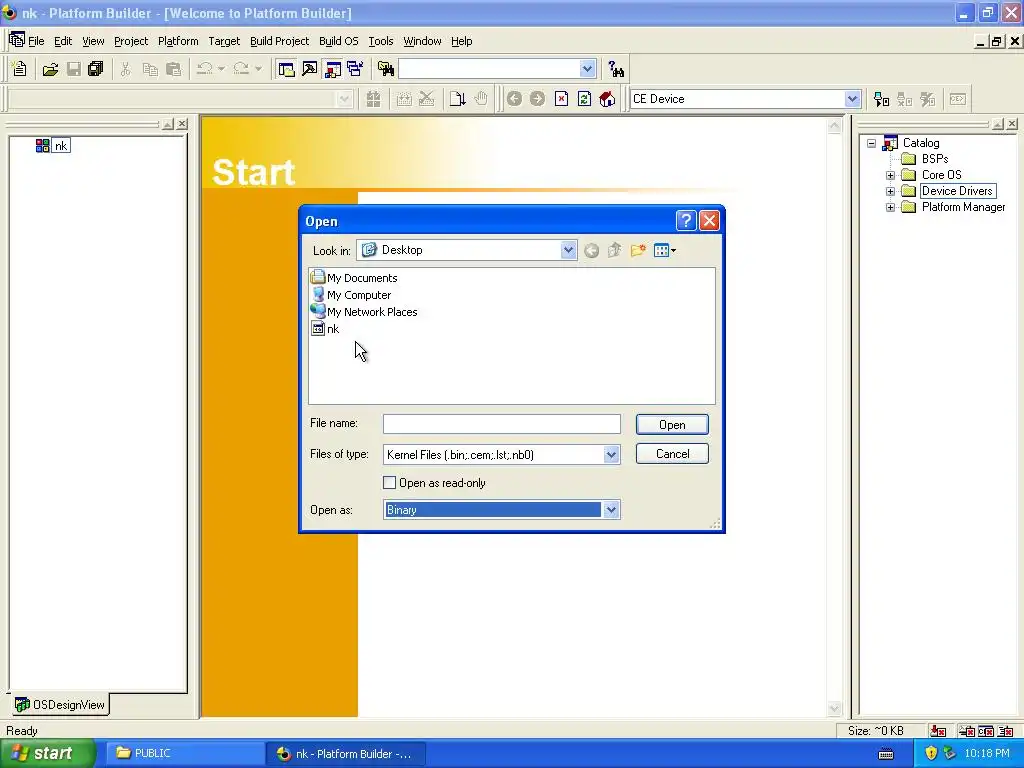1024x768 pixels.
Task: Open the Target menu
Action: pos(224,41)
